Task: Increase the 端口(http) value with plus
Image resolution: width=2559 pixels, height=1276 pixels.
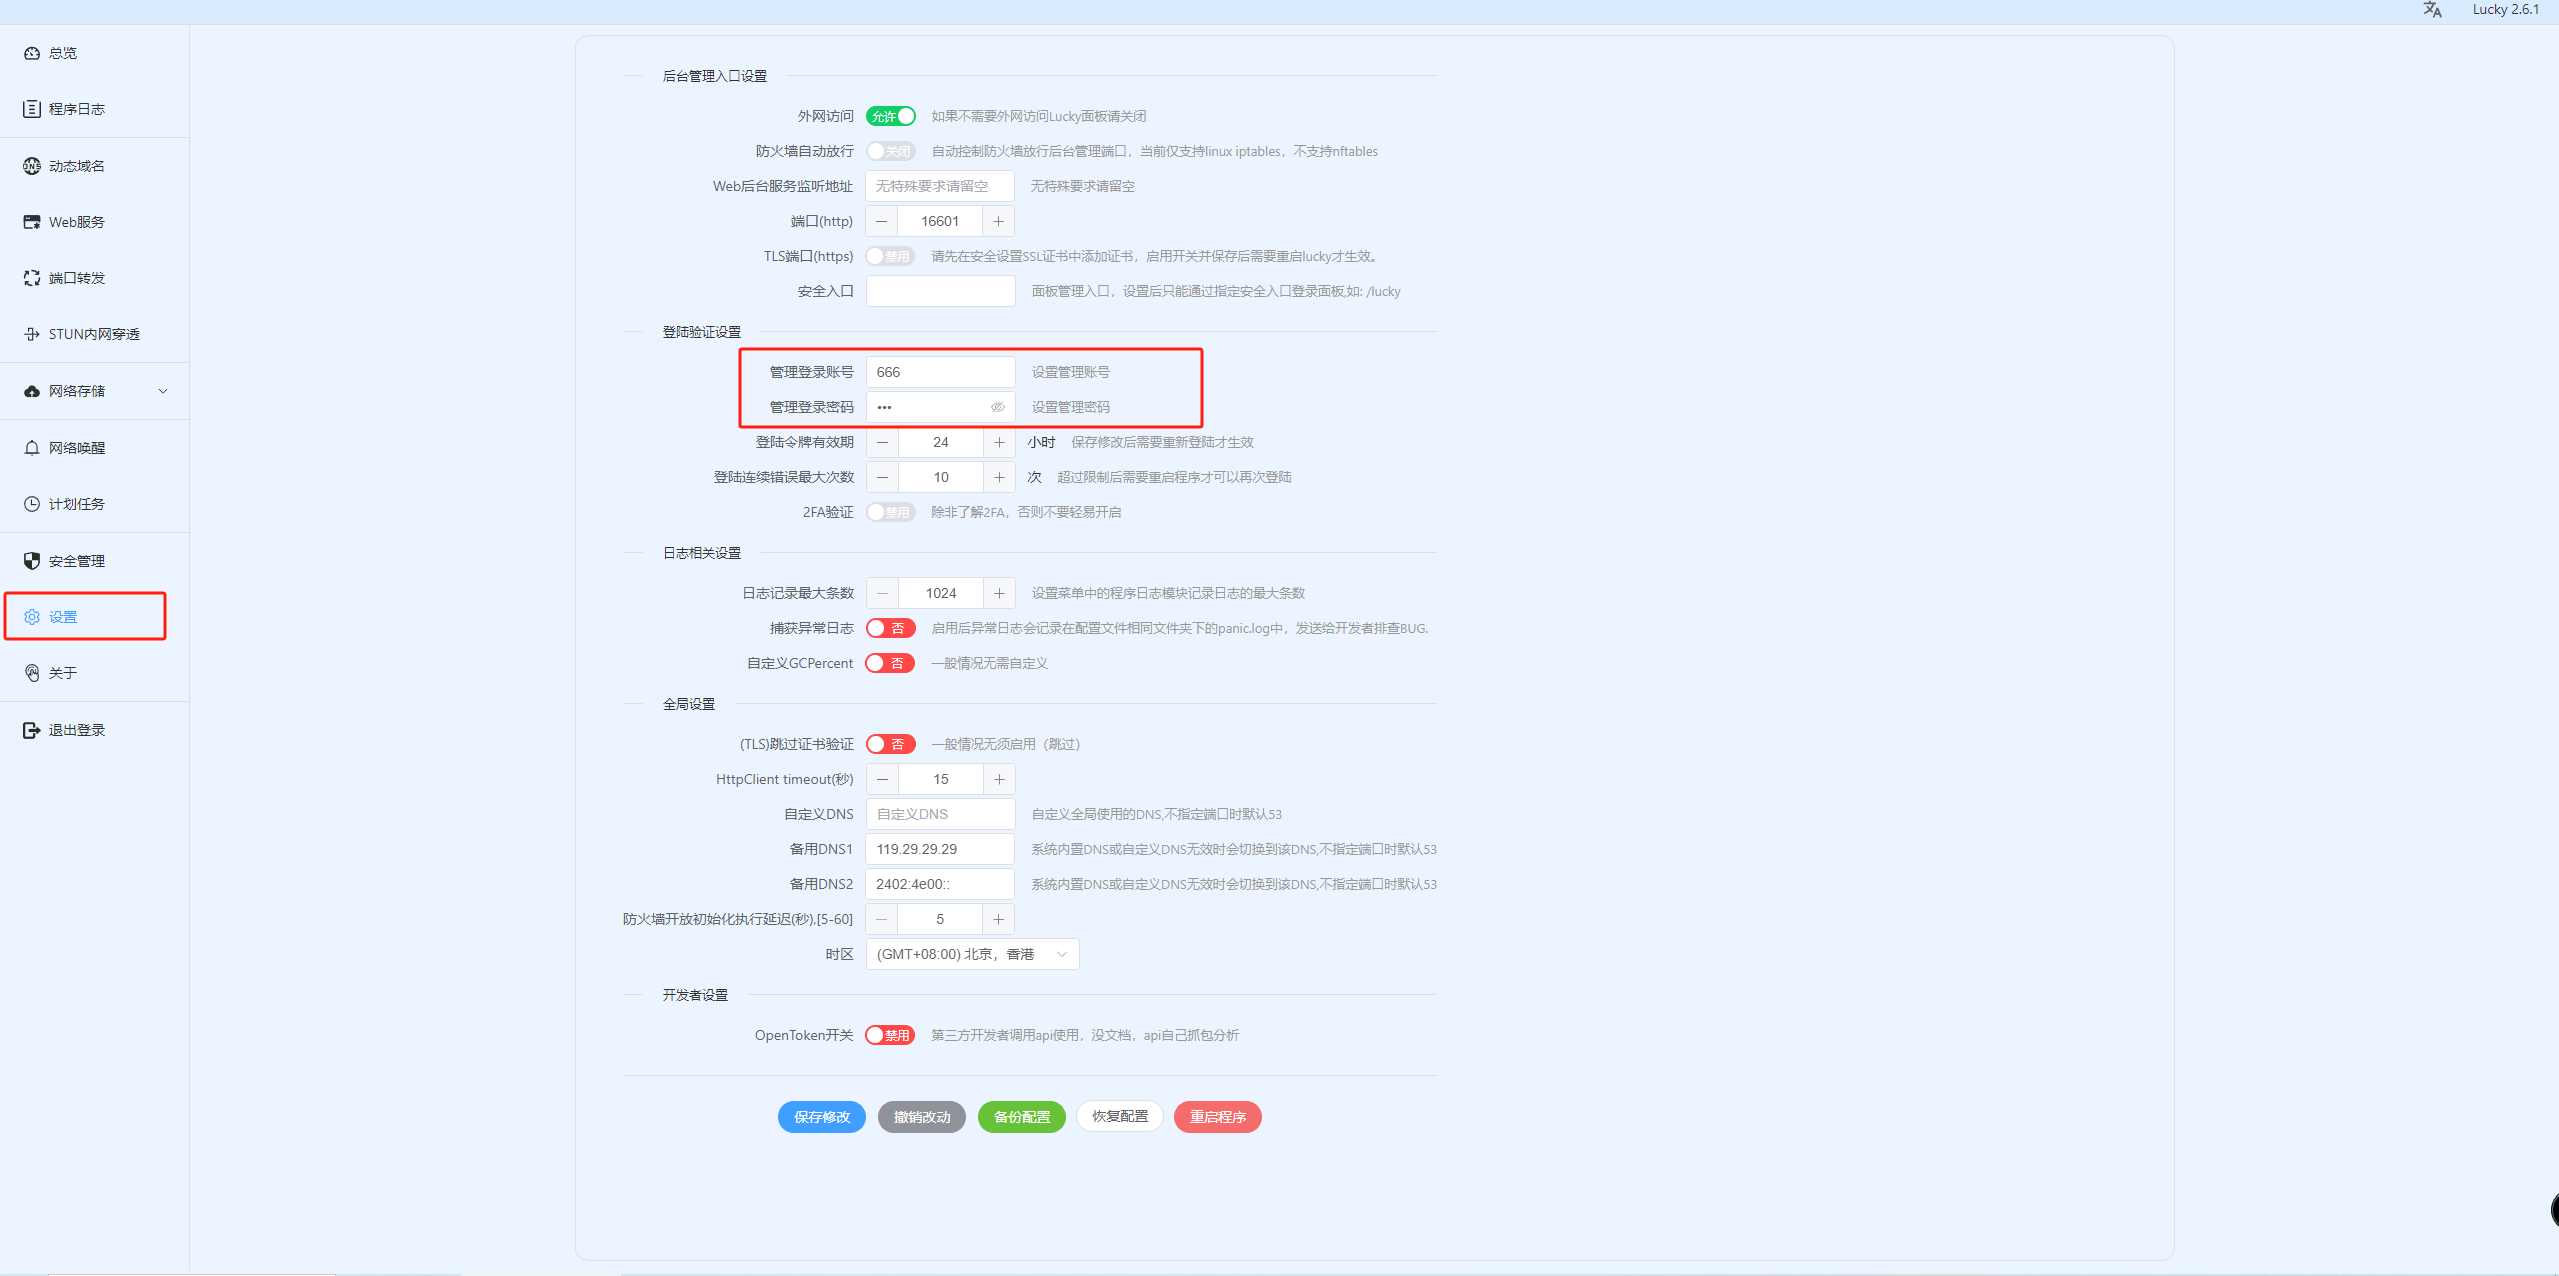Action: click(998, 221)
